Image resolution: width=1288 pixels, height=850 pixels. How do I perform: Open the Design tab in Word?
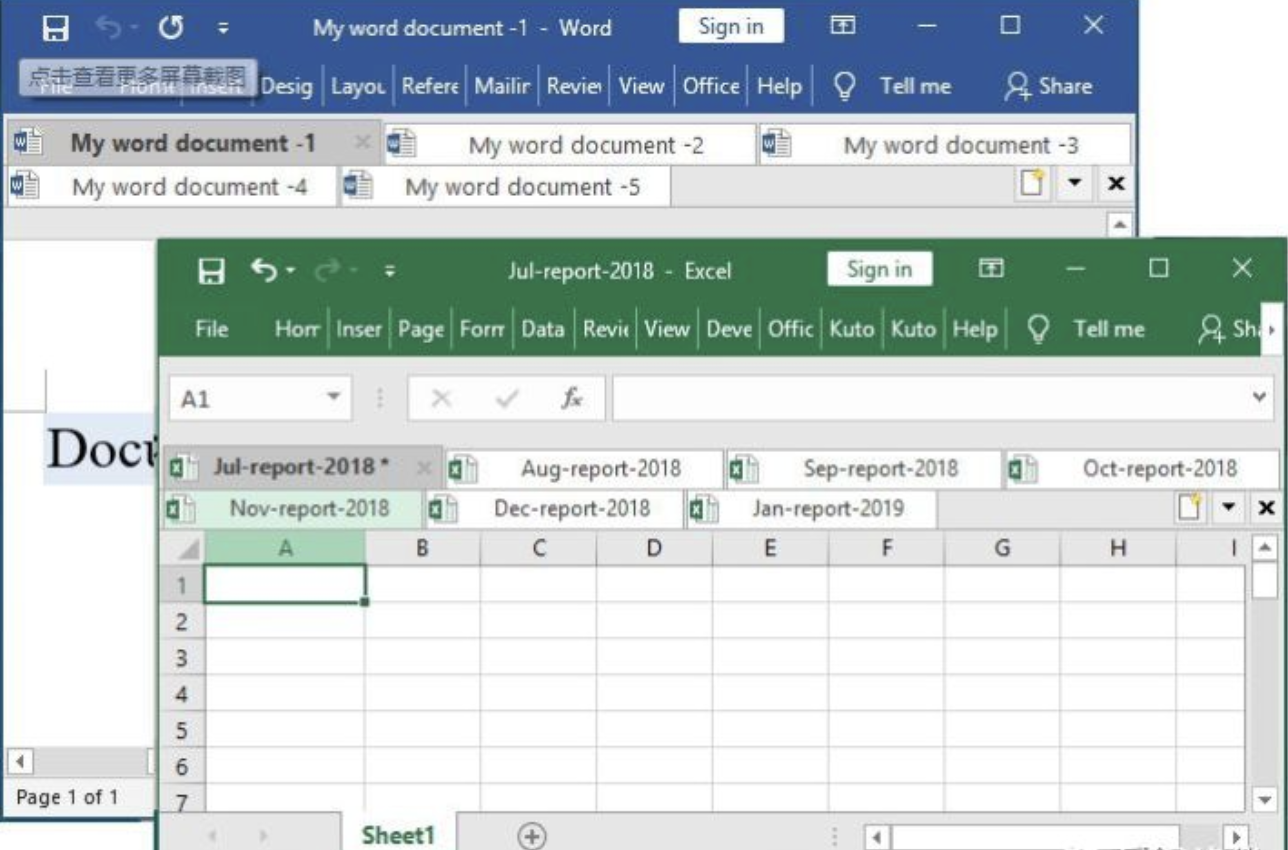(286, 86)
